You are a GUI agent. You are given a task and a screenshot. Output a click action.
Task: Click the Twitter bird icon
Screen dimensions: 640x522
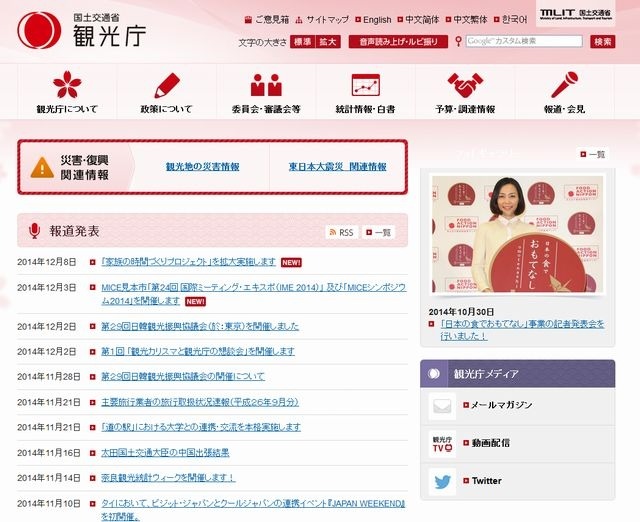click(x=442, y=482)
